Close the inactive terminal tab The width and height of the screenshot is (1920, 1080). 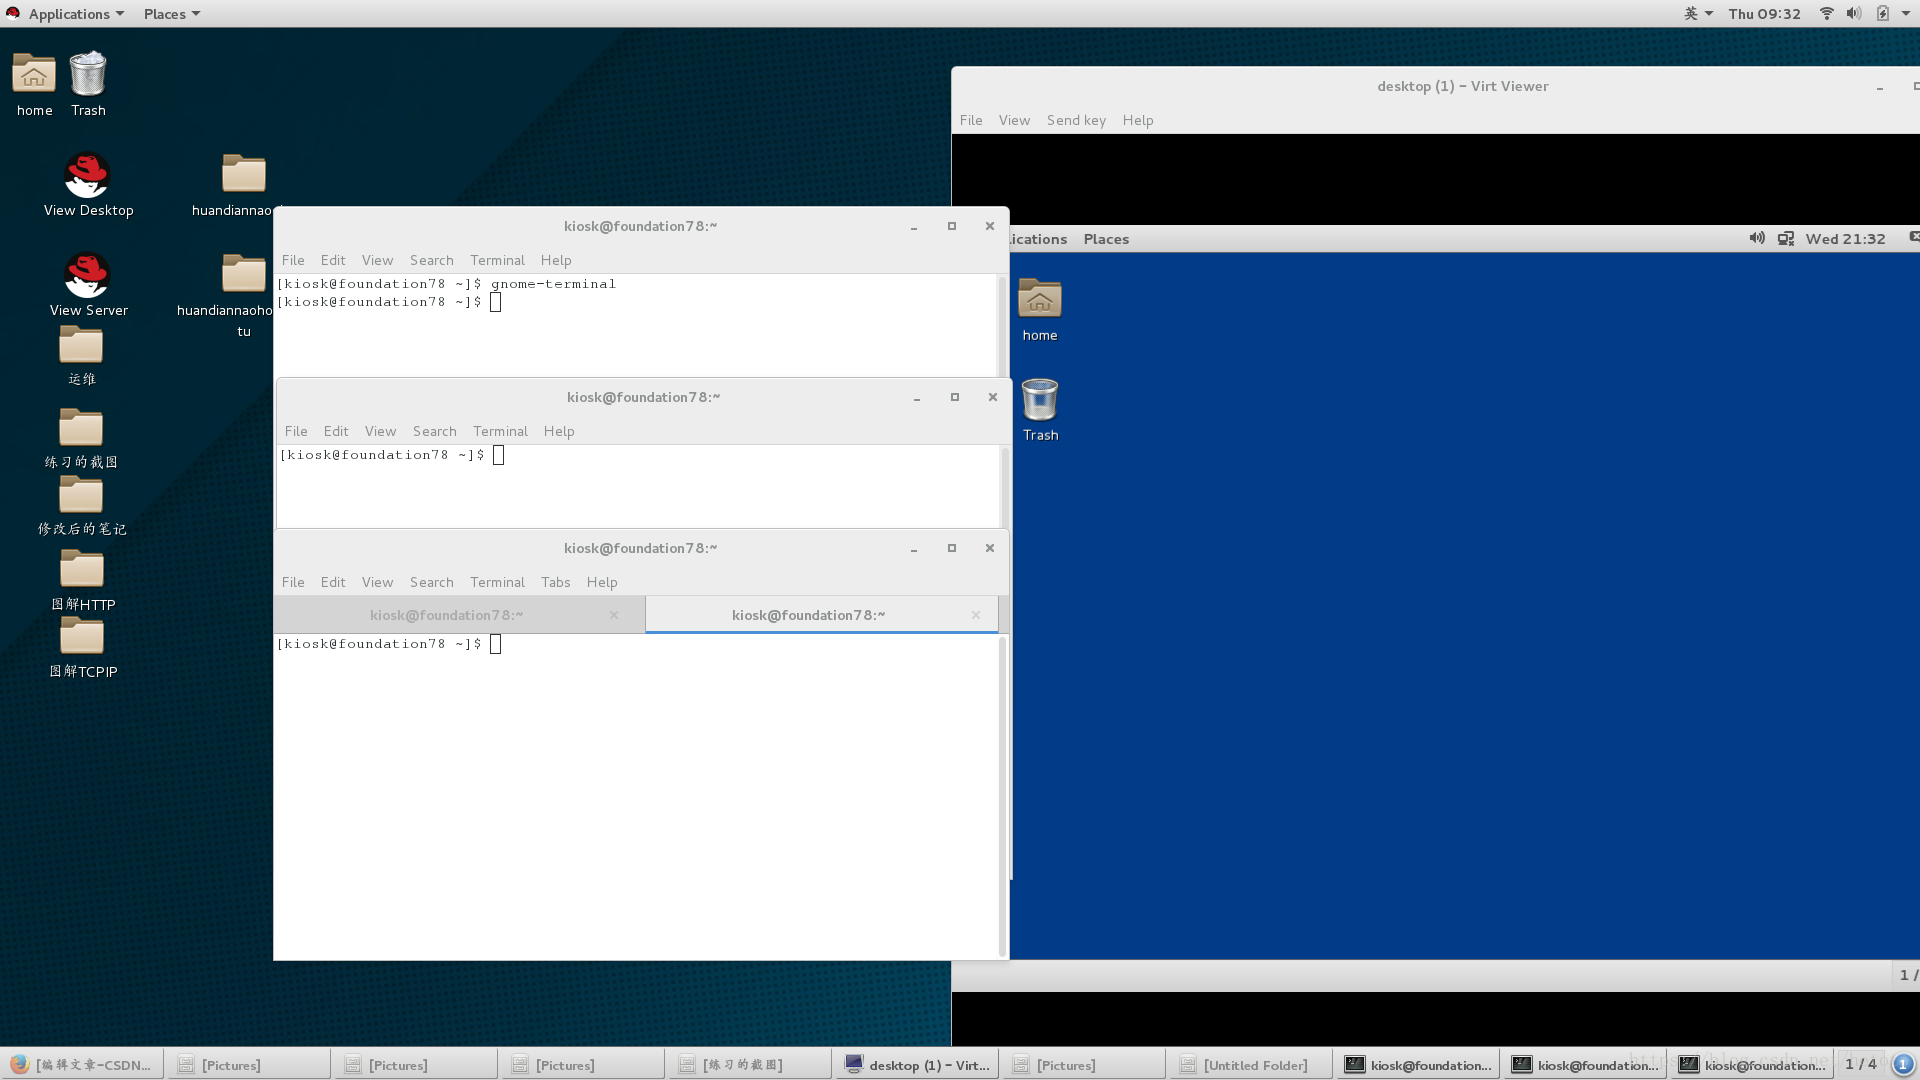tap(614, 615)
